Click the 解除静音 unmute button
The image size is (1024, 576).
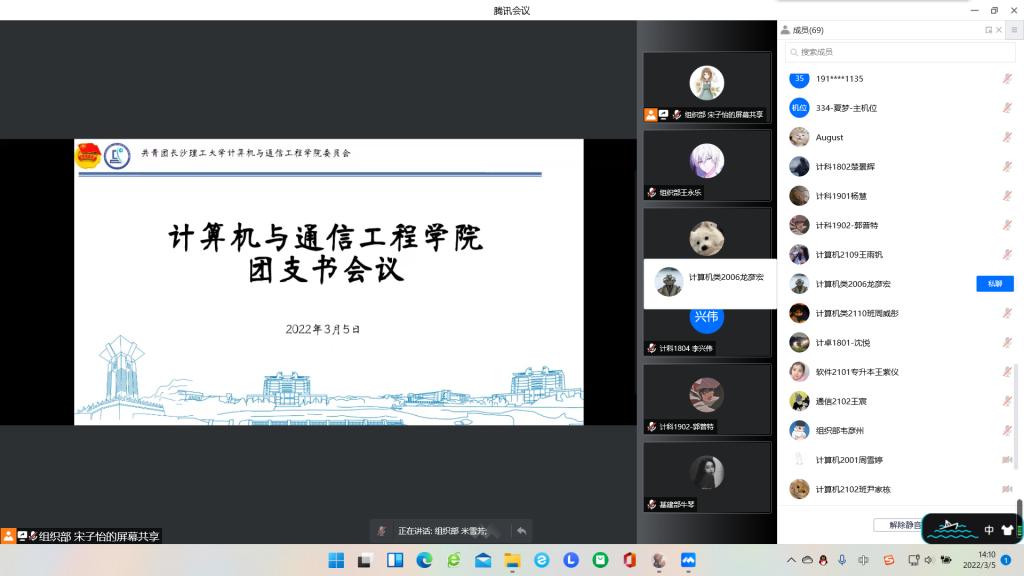click(x=897, y=525)
